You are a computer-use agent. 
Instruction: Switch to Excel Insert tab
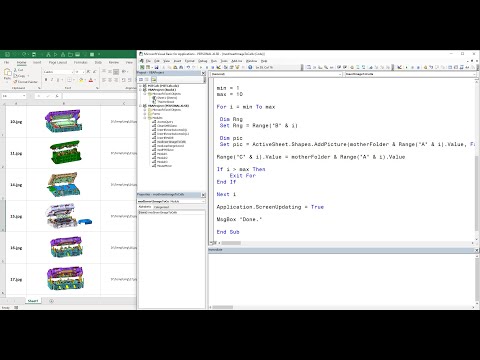(37, 62)
